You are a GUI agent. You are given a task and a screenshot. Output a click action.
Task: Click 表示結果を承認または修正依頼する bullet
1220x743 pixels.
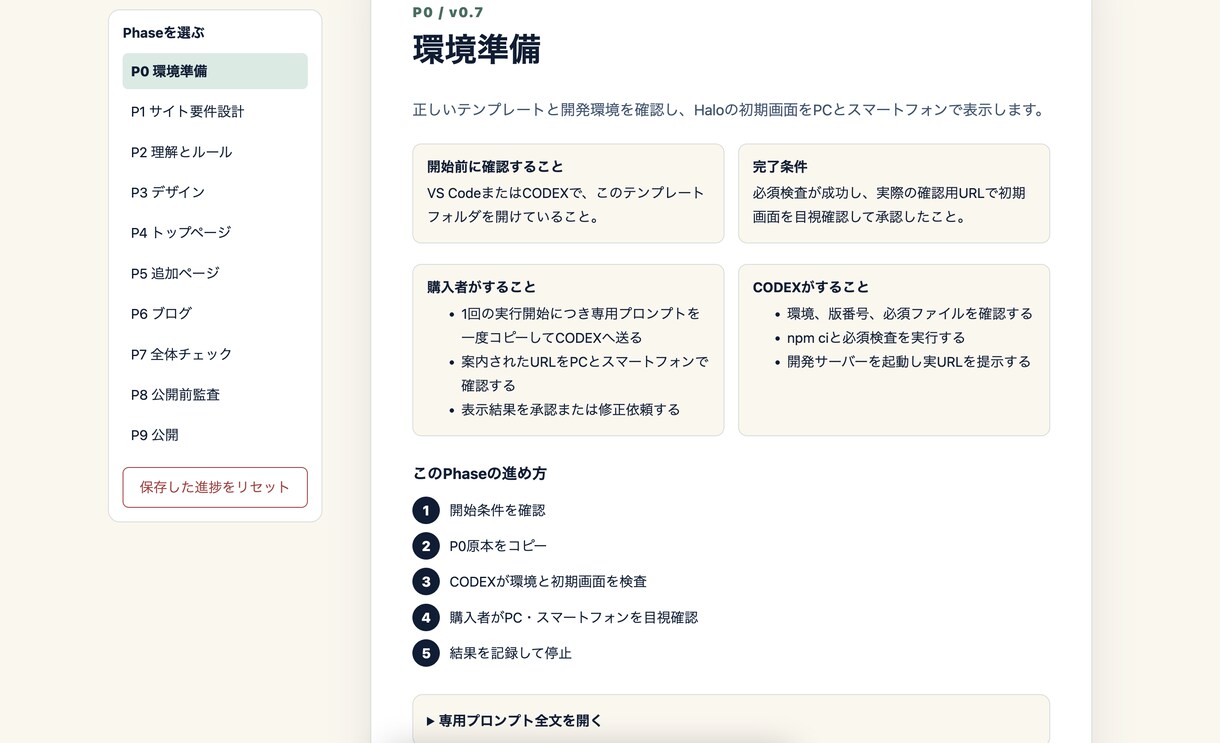pos(571,409)
